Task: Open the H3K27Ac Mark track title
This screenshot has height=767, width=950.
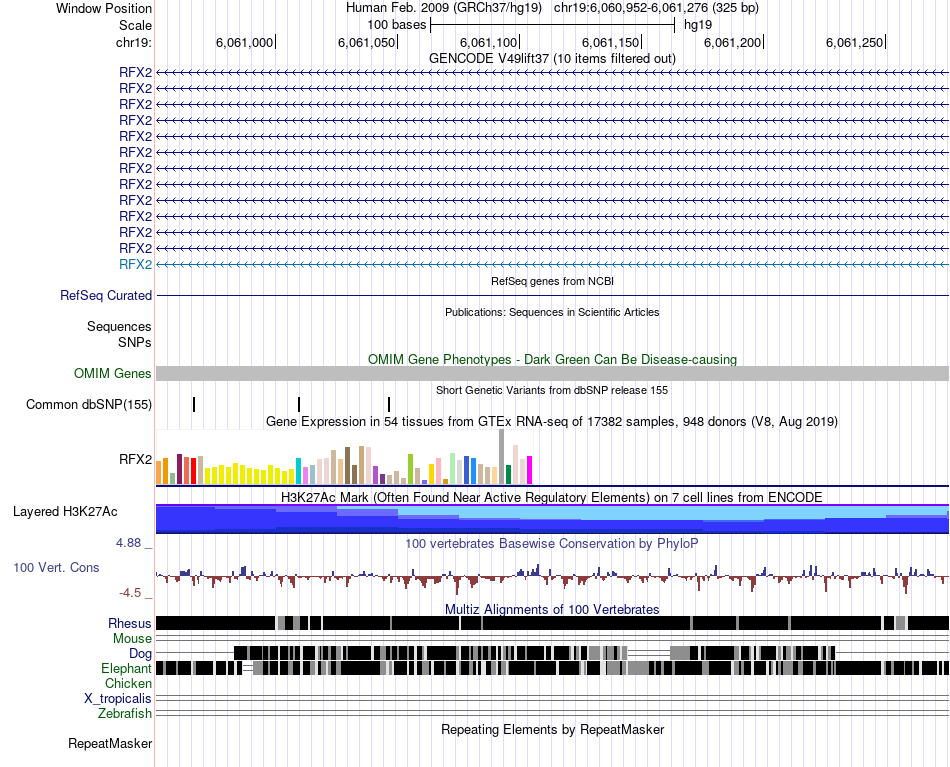Action: pyautogui.click(x=552, y=497)
